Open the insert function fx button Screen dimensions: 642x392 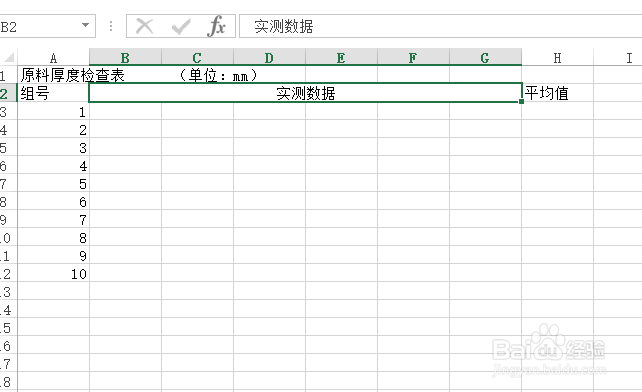pos(216,26)
